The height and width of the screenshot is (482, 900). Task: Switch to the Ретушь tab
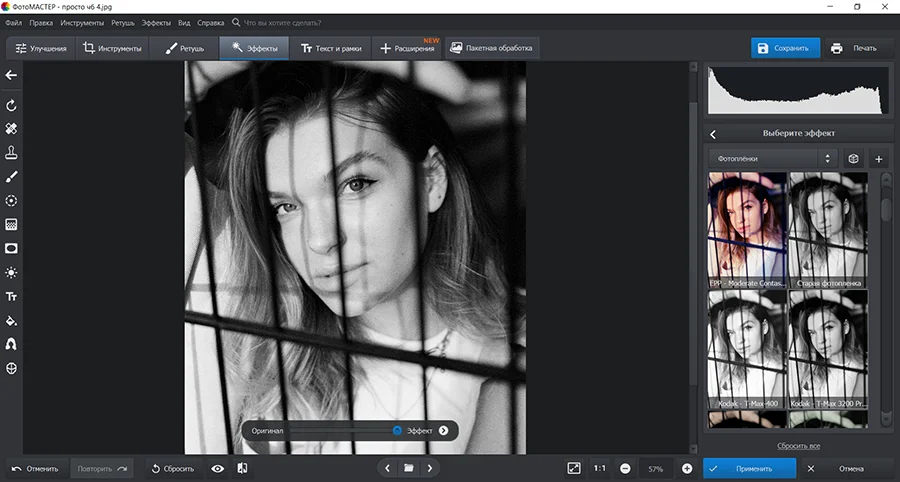(185, 48)
